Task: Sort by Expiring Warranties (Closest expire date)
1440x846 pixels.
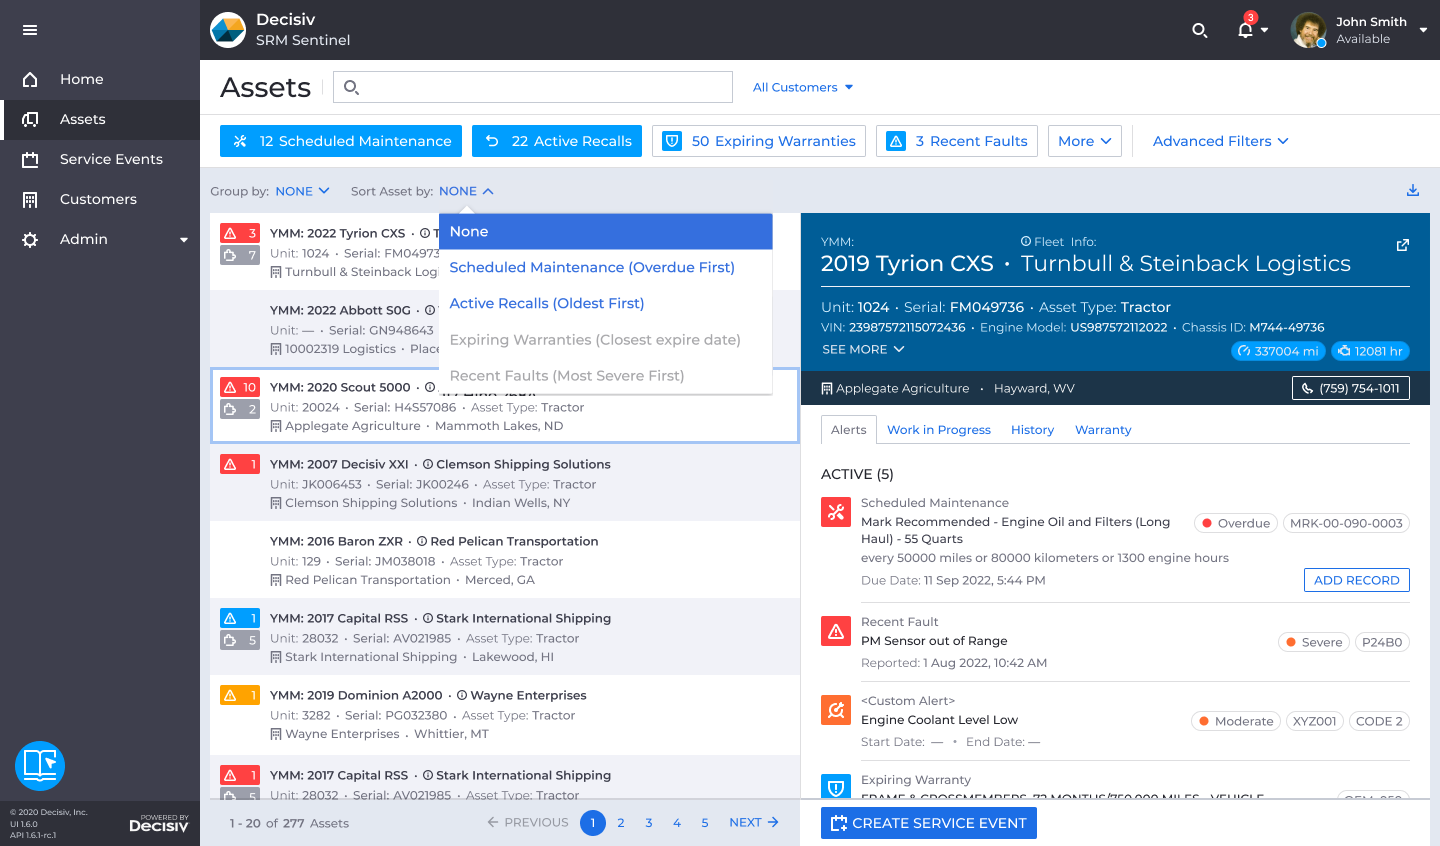Action: pyautogui.click(x=606, y=340)
